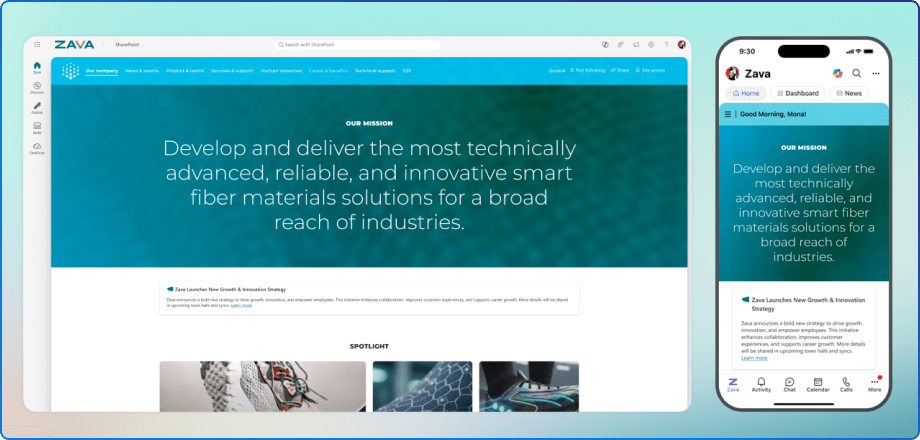Open OneDrive in the left app rail
Image resolution: width=920 pixels, height=440 pixels.
tap(37, 148)
